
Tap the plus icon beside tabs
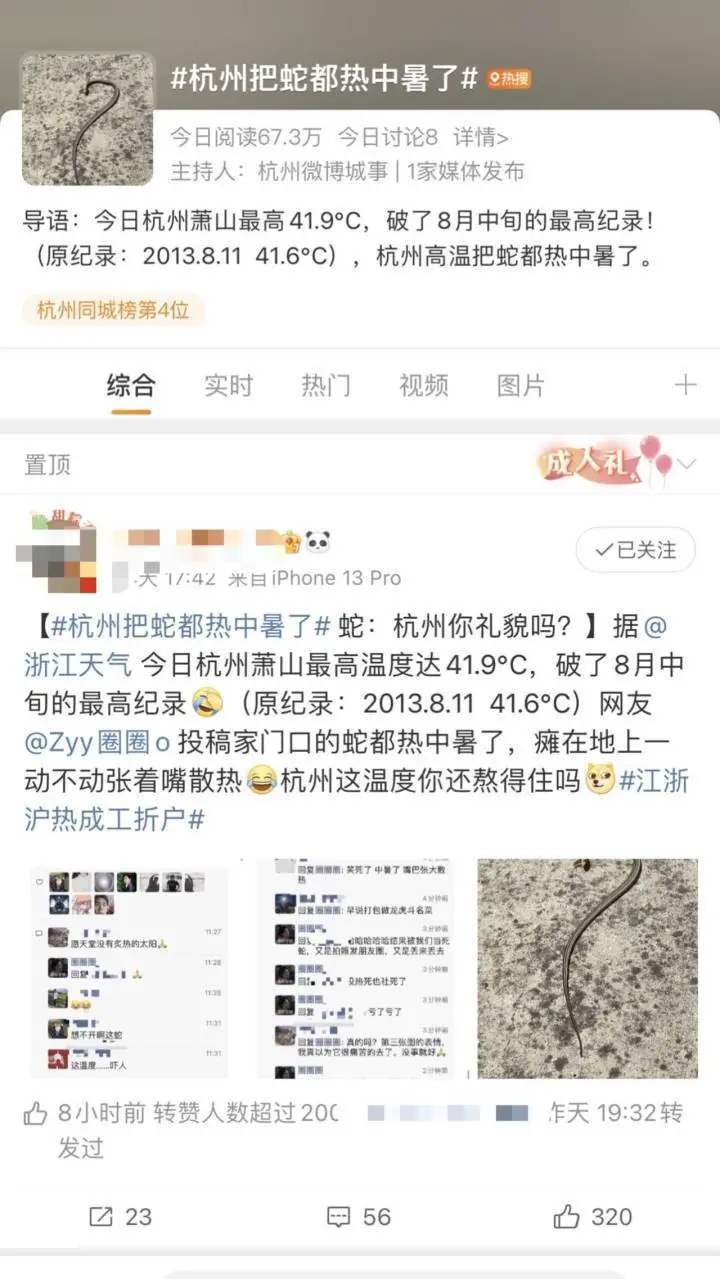click(x=685, y=385)
